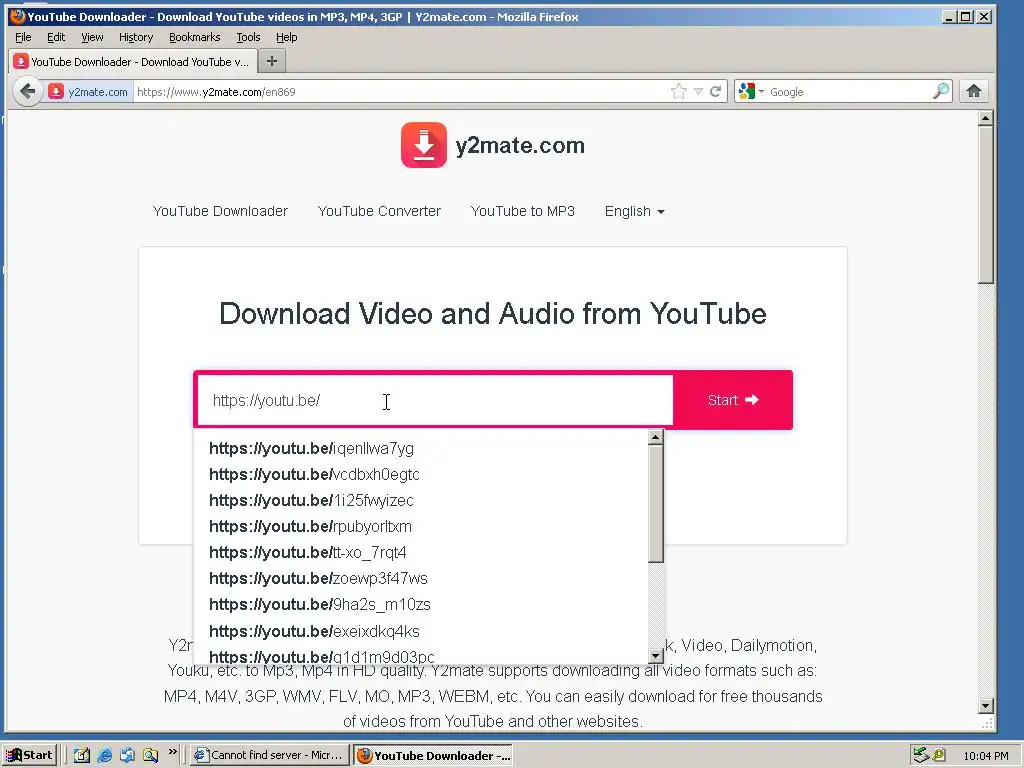Select suggestion ending tt-xo_7rqt4
The image size is (1024, 768).
point(421,553)
